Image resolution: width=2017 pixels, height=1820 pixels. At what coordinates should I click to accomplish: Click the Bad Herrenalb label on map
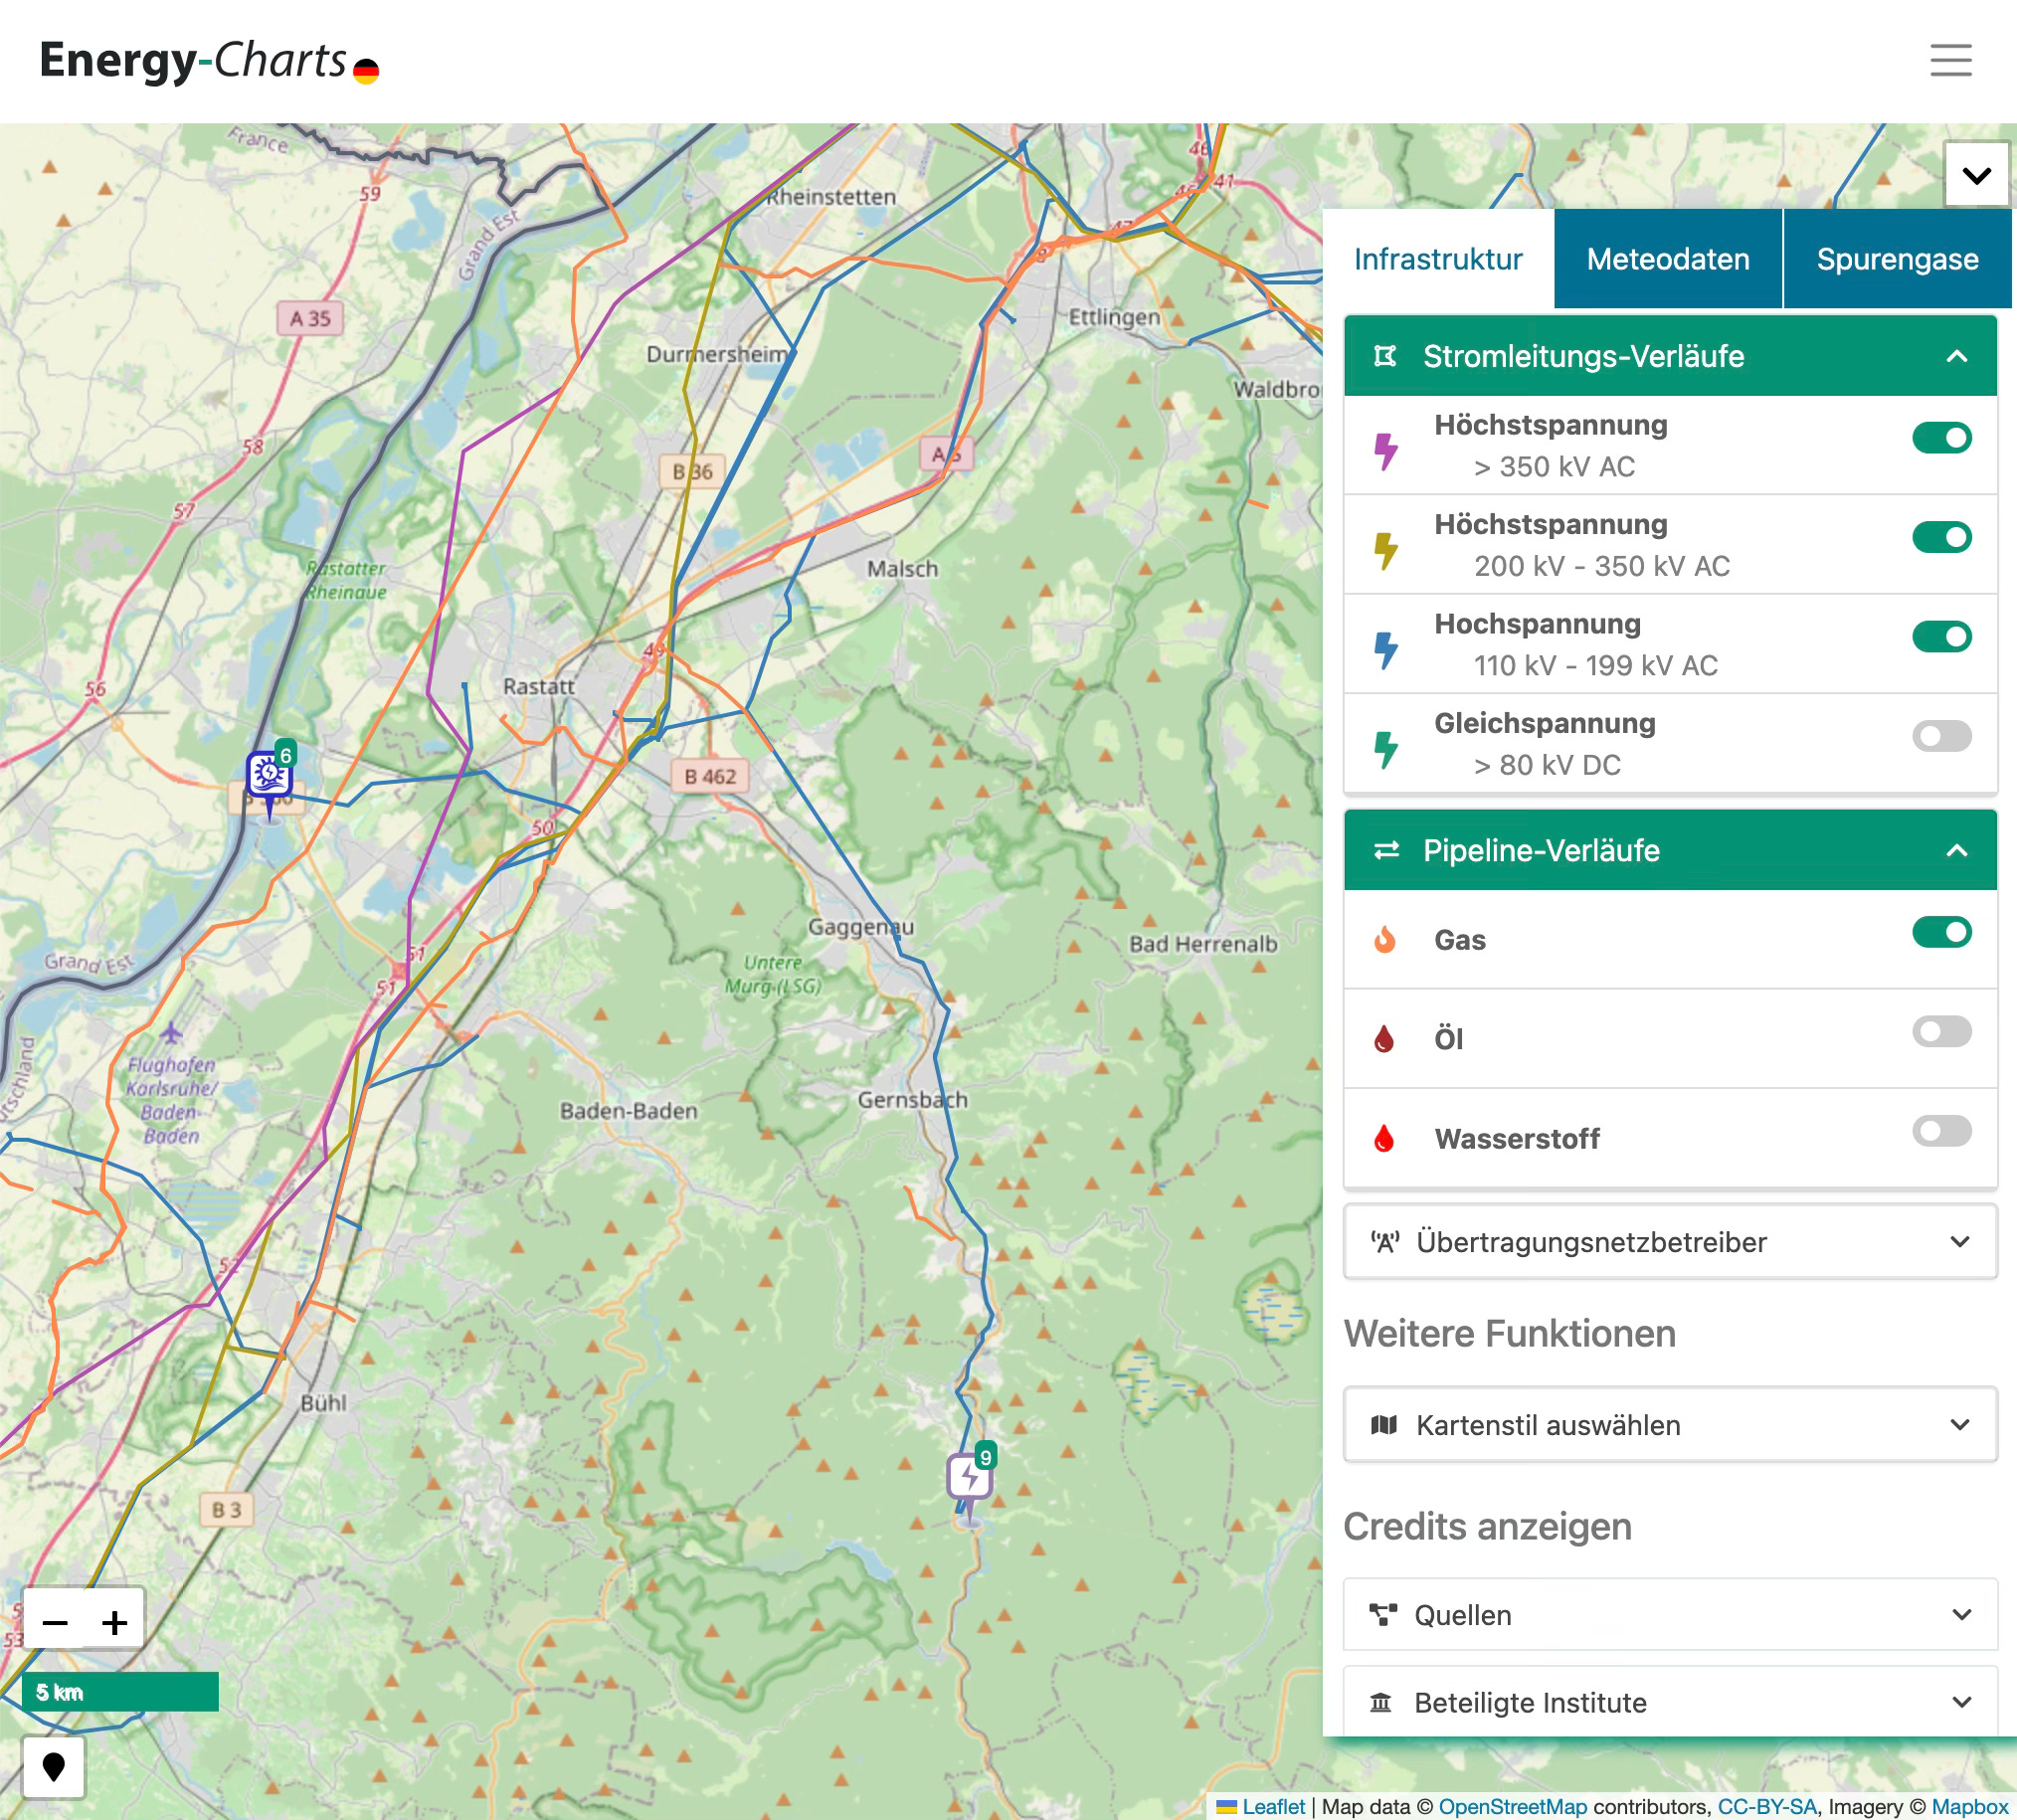(x=1203, y=944)
